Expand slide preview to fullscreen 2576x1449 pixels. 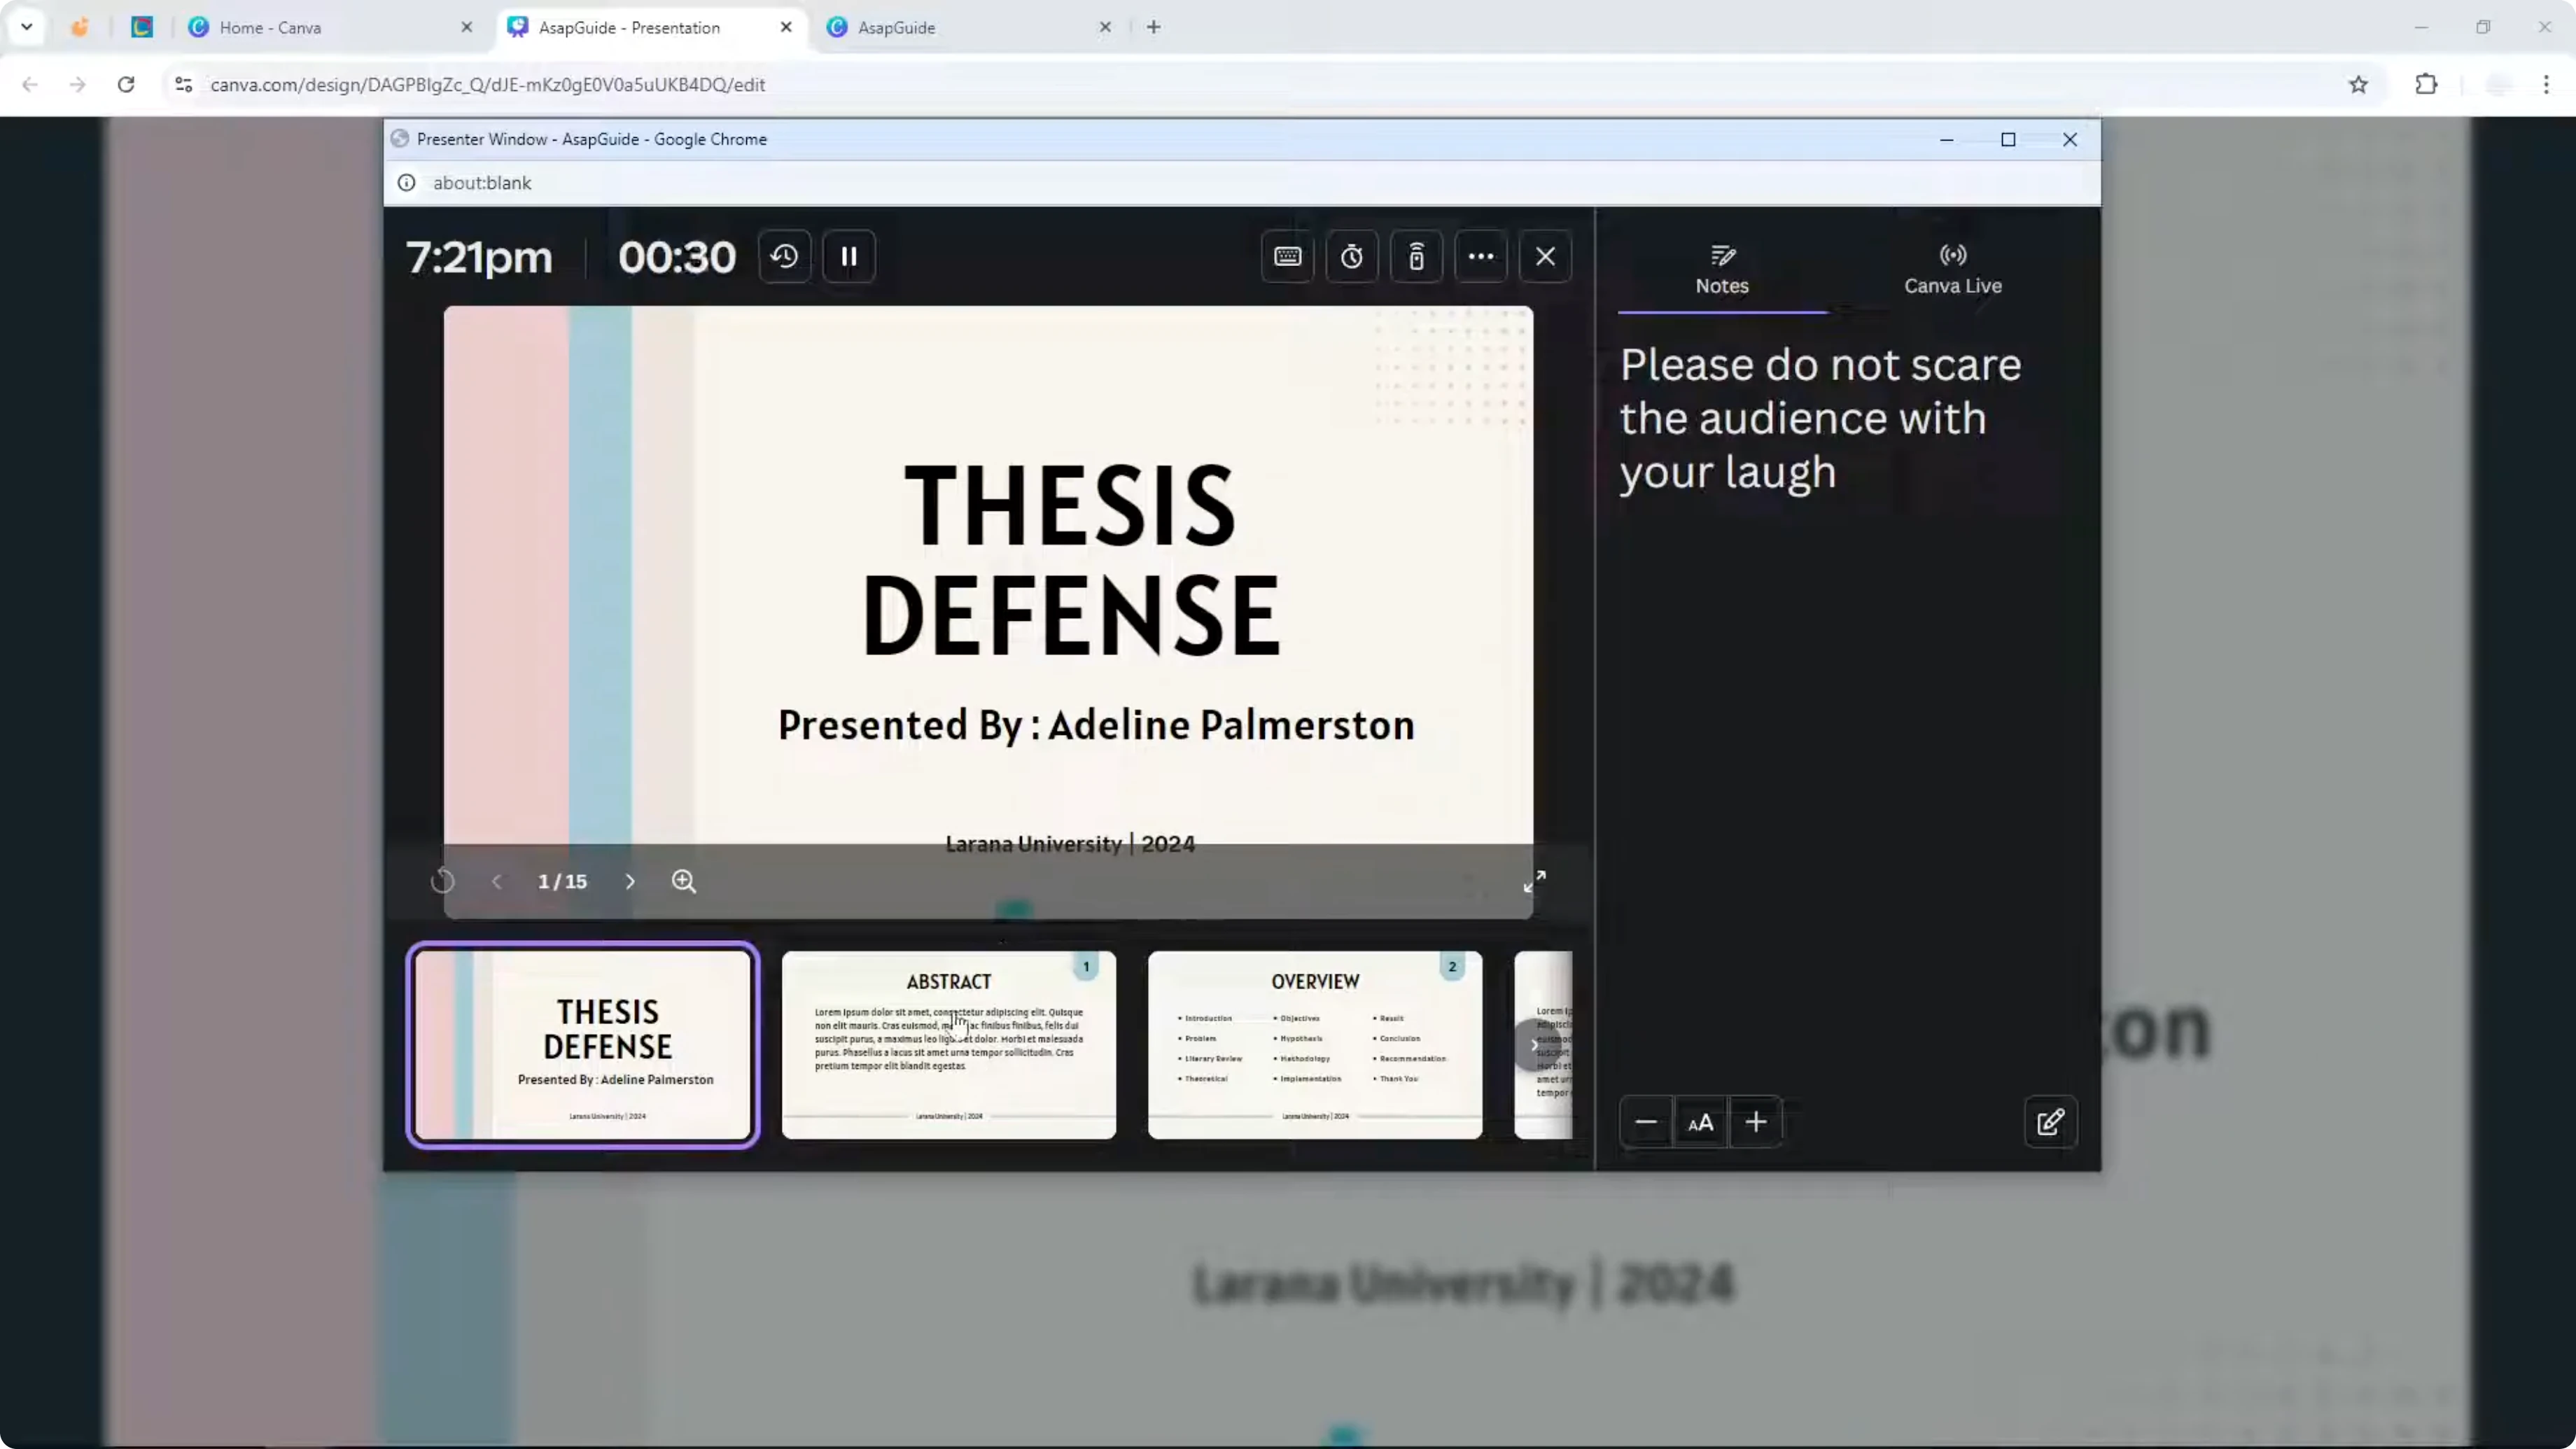[x=1534, y=881]
